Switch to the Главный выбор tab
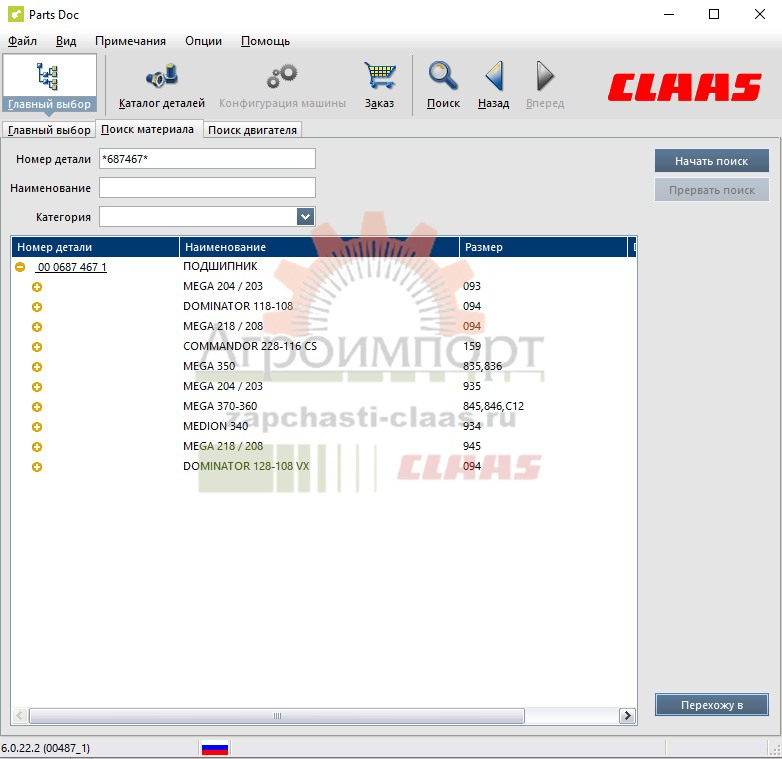The height and width of the screenshot is (759, 782). click(49, 130)
